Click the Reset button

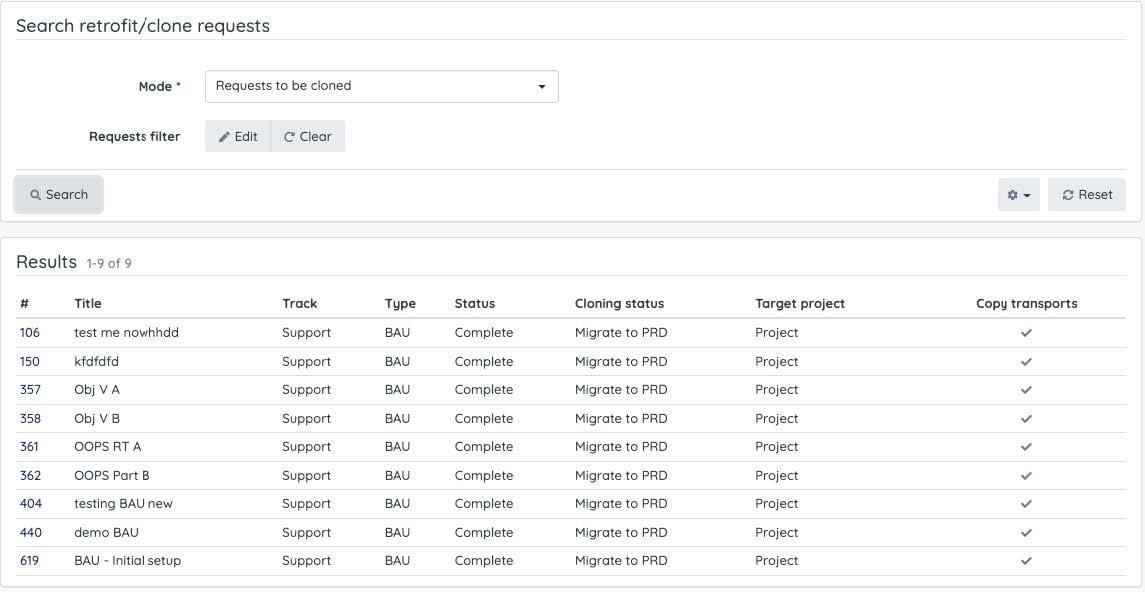click(1086, 194)
